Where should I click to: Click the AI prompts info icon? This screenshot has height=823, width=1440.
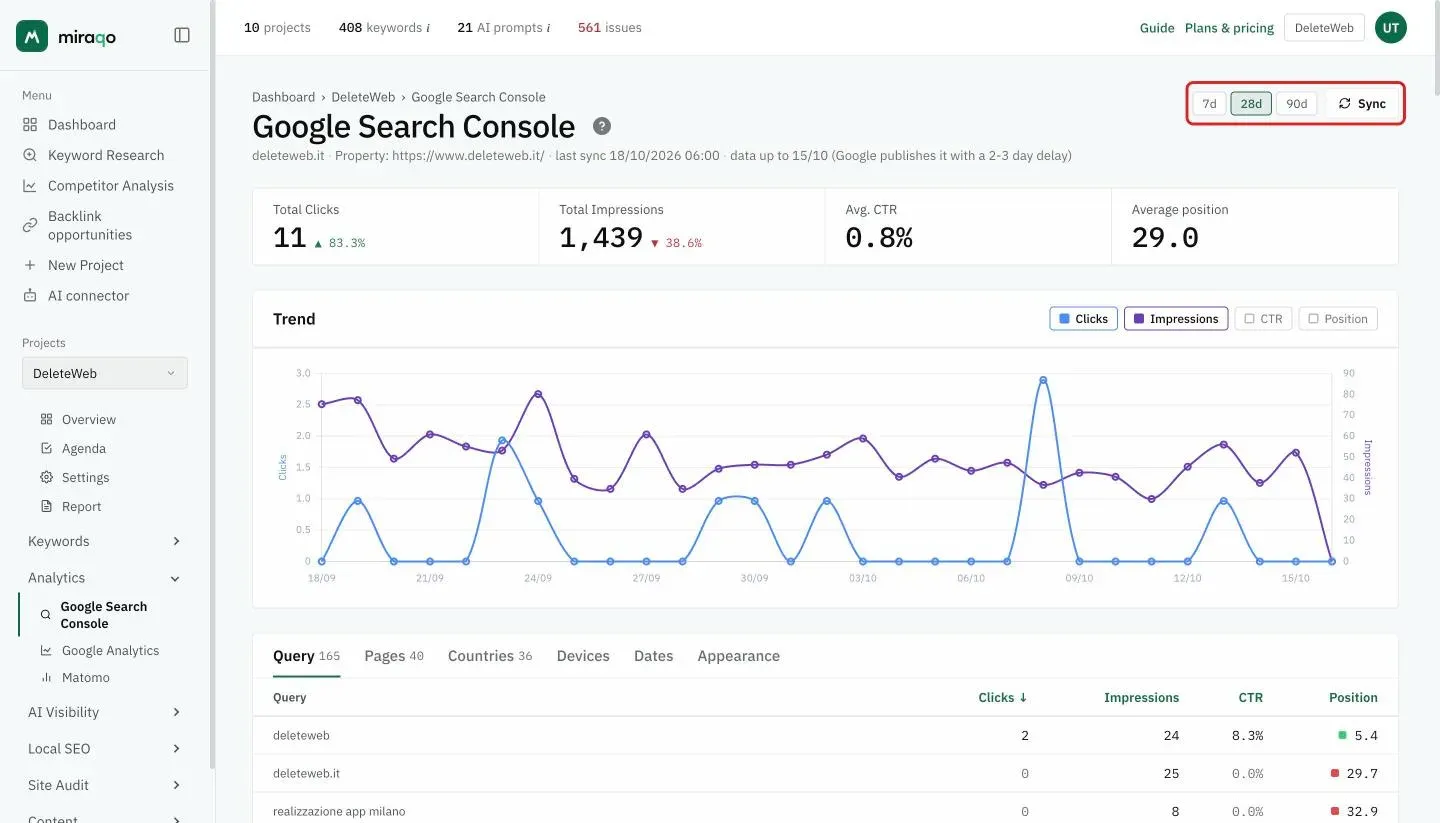pos(548,28)
